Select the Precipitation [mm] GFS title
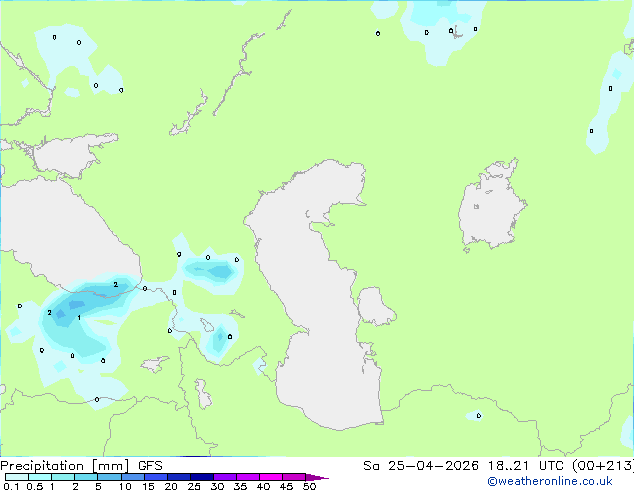The width and height of the screenshot is (634, 490). [x=81, y=466]
